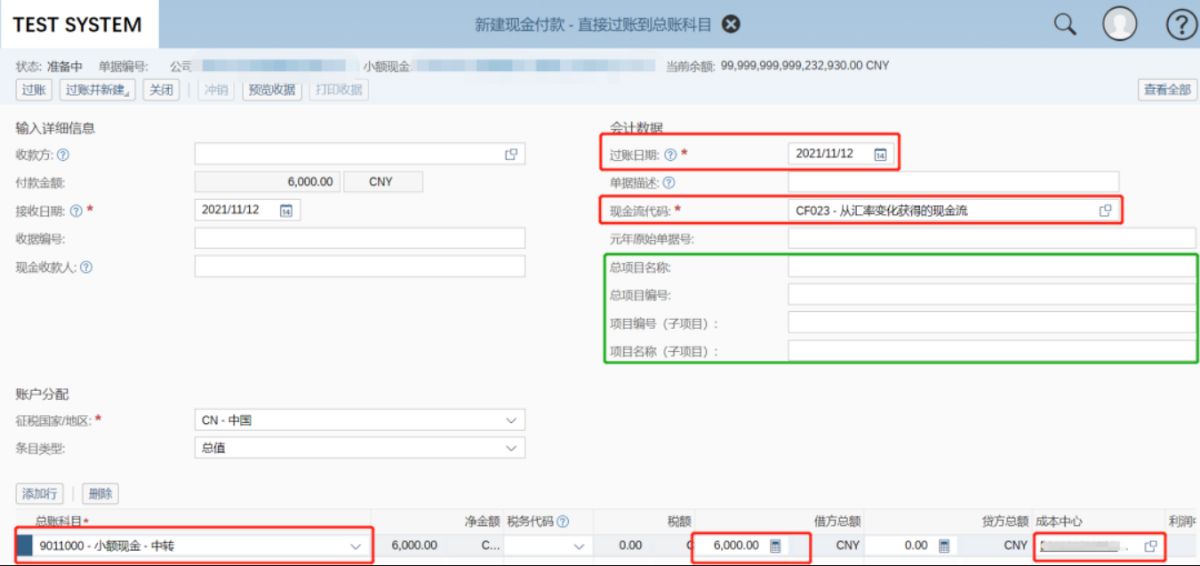Expand the 条目类型 dropdown
The image size is (1200, 566).
512,448
